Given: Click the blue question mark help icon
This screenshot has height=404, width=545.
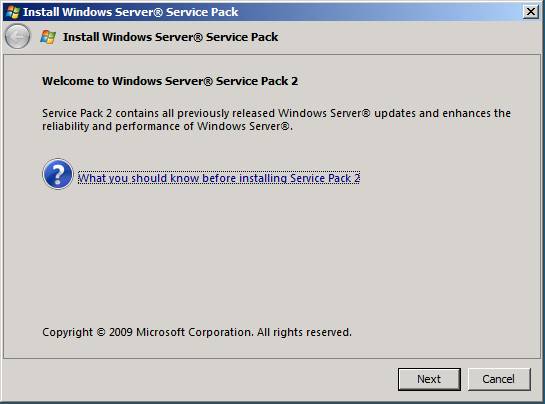Looking at the screenshot, I should tap(58, 174).
